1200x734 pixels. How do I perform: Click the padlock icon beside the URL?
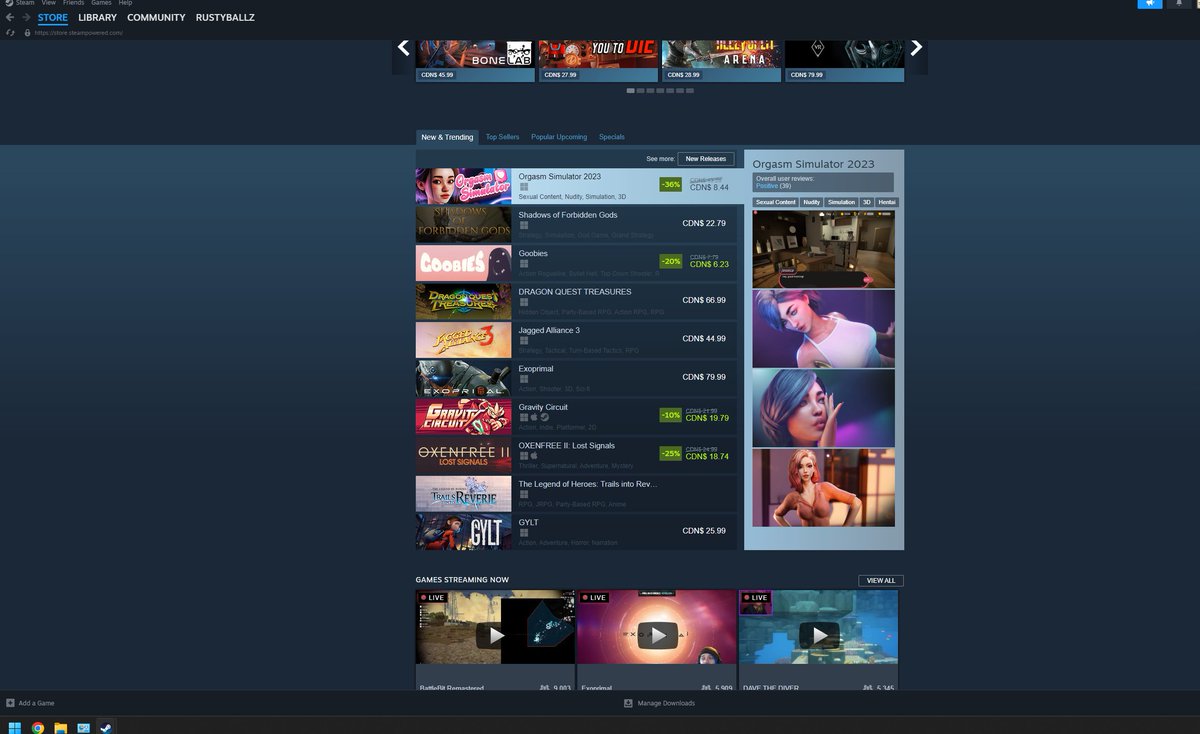pos(28,32)
